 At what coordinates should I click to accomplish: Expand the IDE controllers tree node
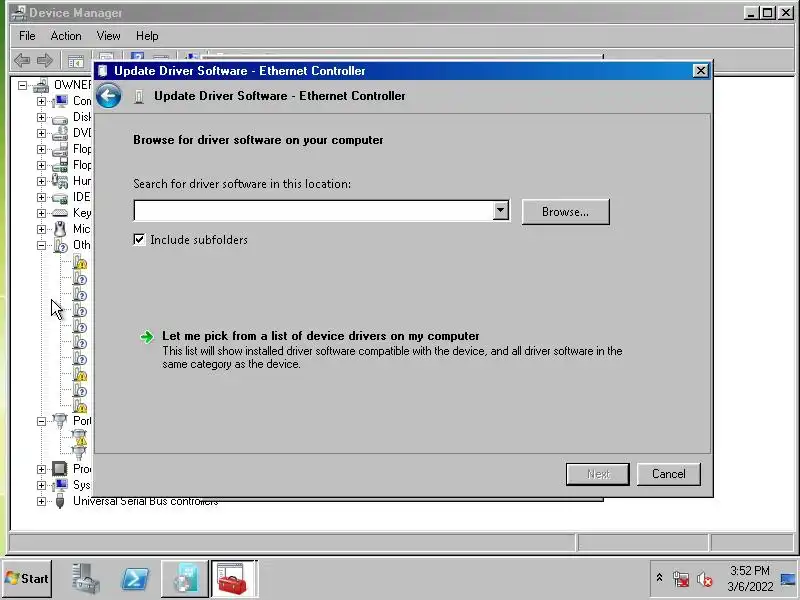[x=41, y=197]
